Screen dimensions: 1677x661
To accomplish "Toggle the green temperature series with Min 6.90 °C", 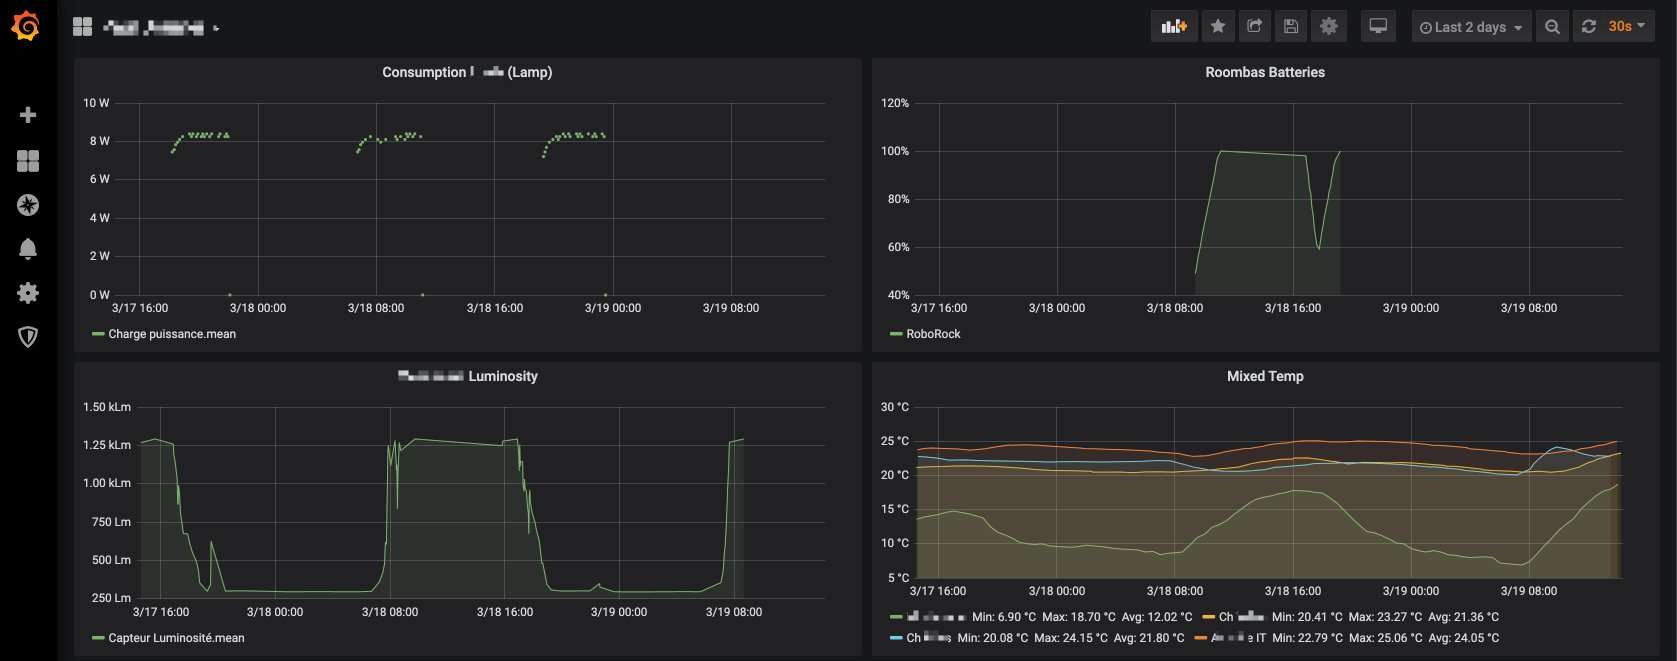I will (936, 617).
